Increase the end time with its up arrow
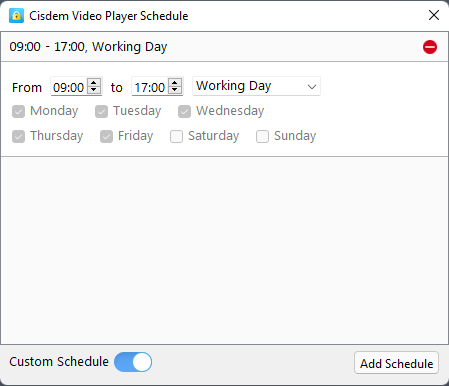 point(175,83)
